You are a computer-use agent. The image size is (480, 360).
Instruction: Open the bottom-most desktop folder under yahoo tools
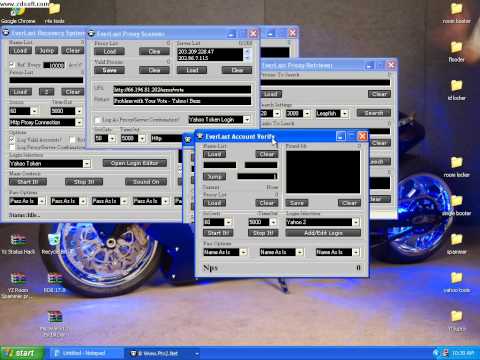tap(456, 321)
